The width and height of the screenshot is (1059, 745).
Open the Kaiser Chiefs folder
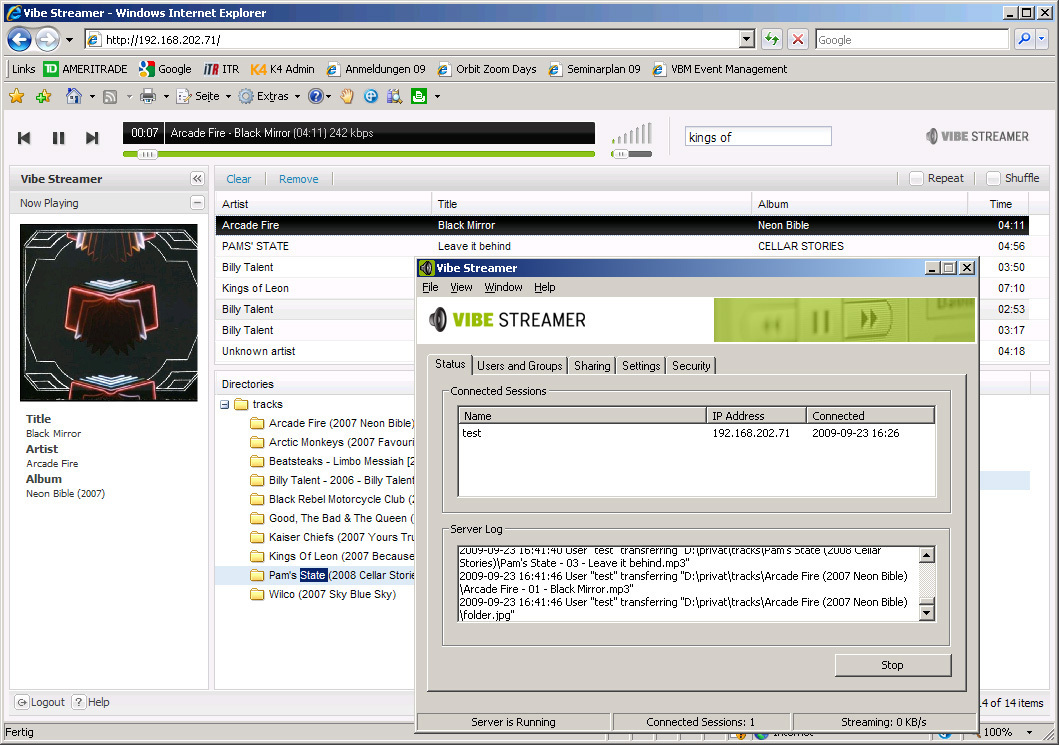point(332,538)
